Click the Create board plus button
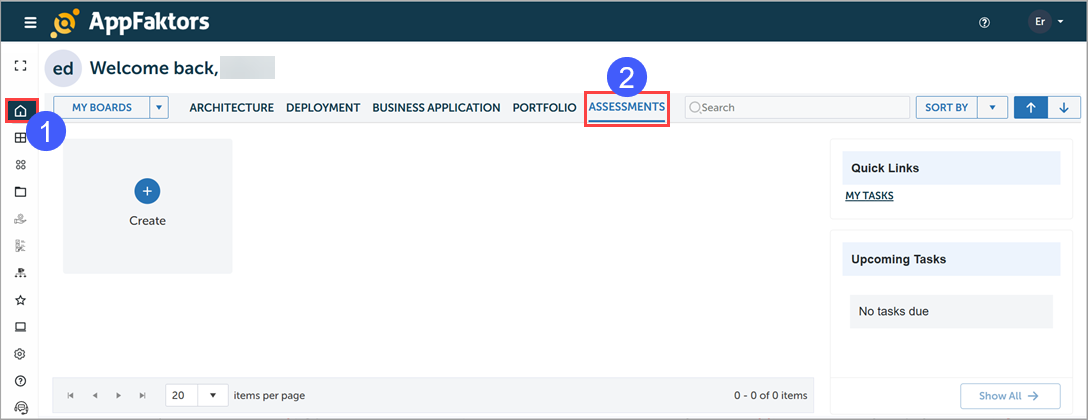Image resolution: width=1088 pixels, height=420 pixels. tap(147, 191)
